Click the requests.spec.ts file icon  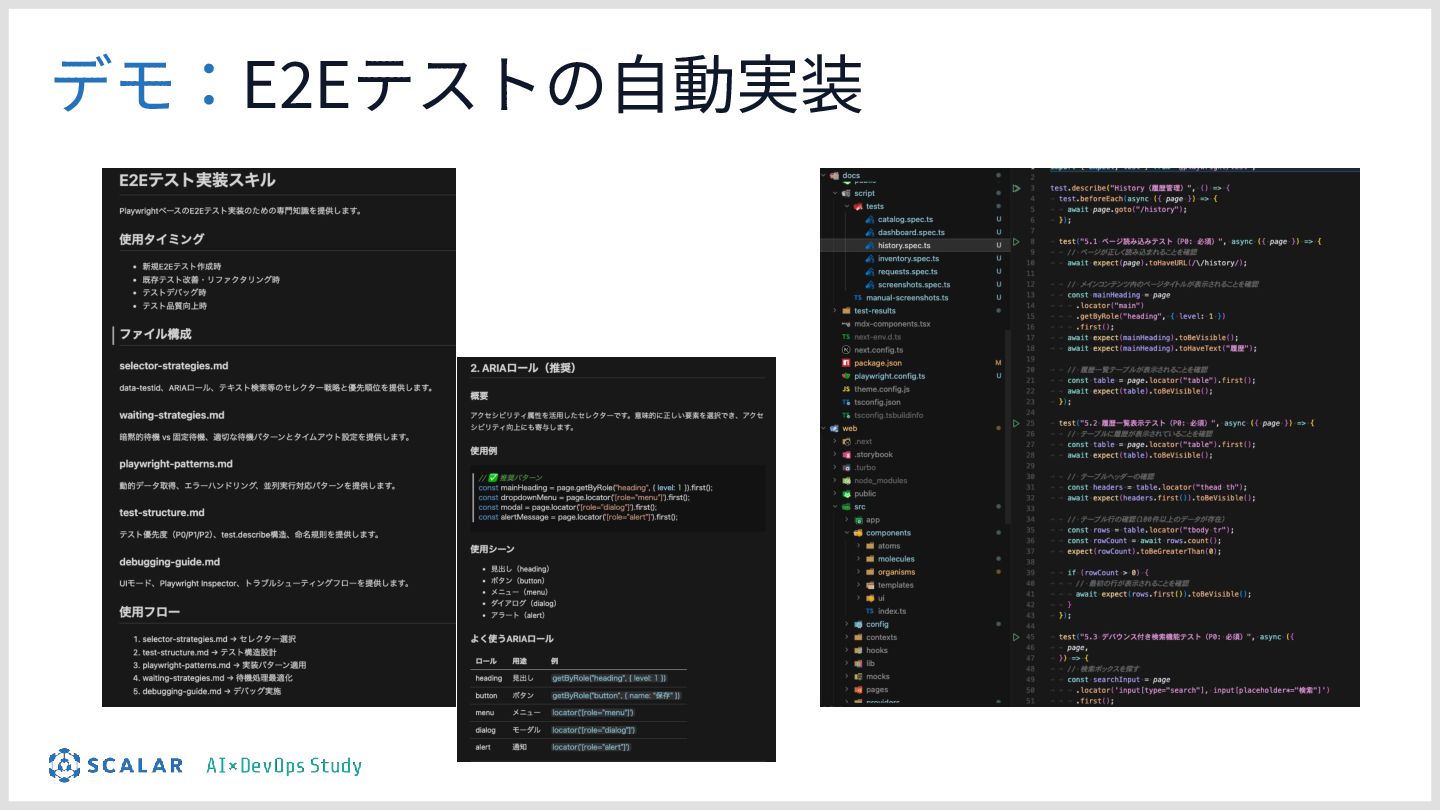pyautogui.click(x=870, y=271)
